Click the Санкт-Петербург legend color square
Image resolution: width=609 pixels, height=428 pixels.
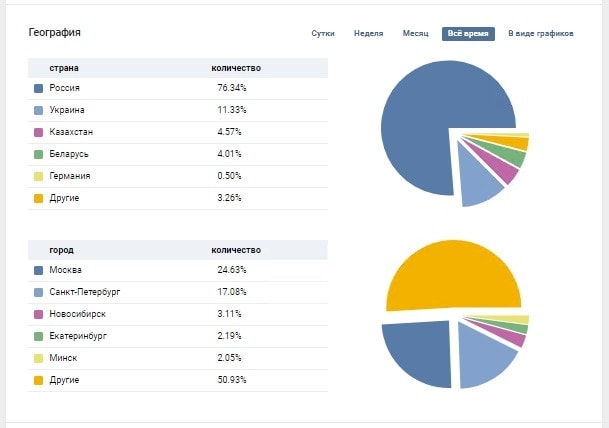tap(38, 292)
